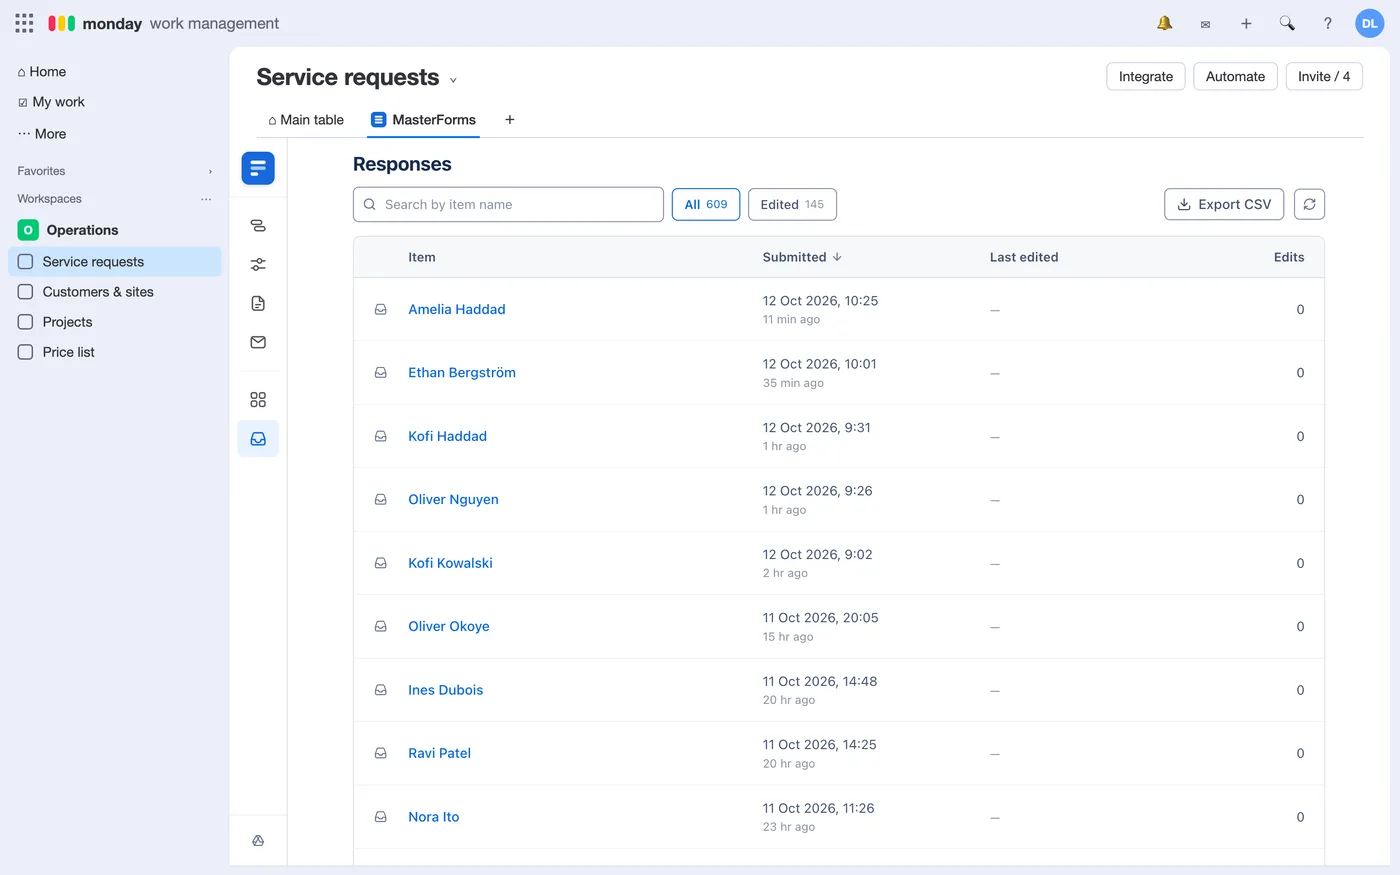Screen dimensions: 1400x875
Task: Select the responses inbox icon in sidebar
Action: point(258,439)
